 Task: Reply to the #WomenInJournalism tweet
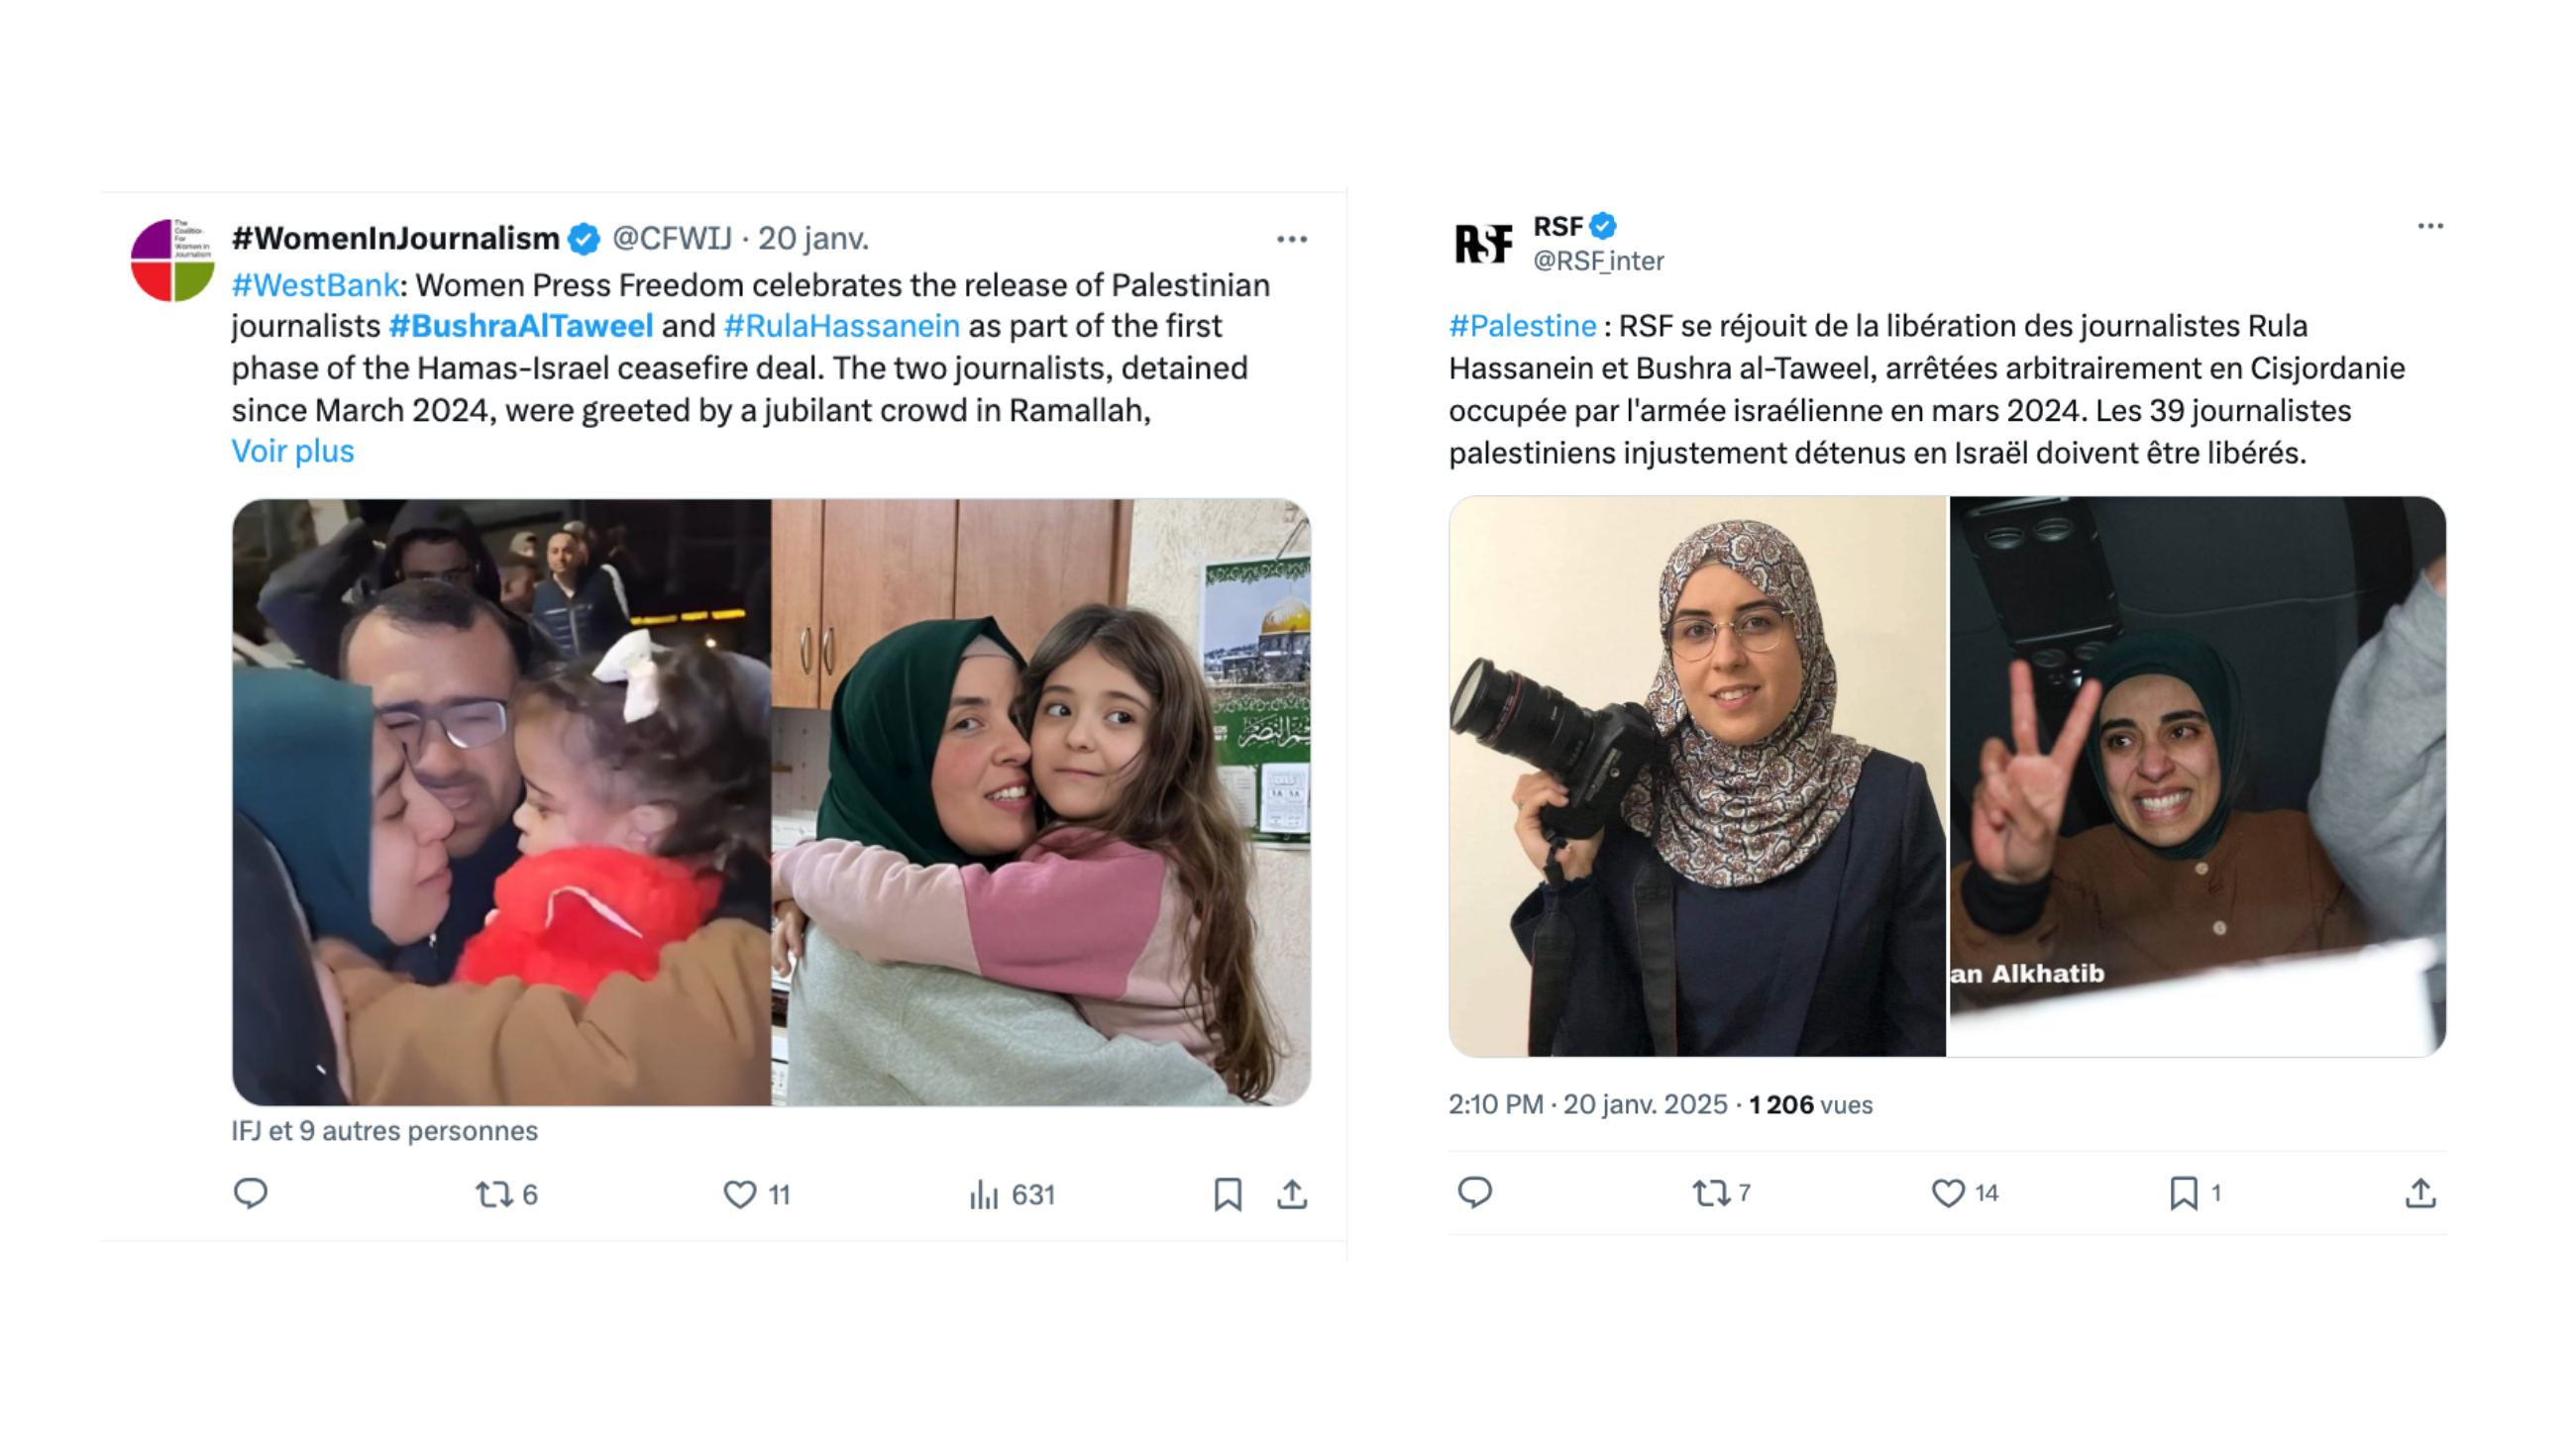(x=250, y=1193)
